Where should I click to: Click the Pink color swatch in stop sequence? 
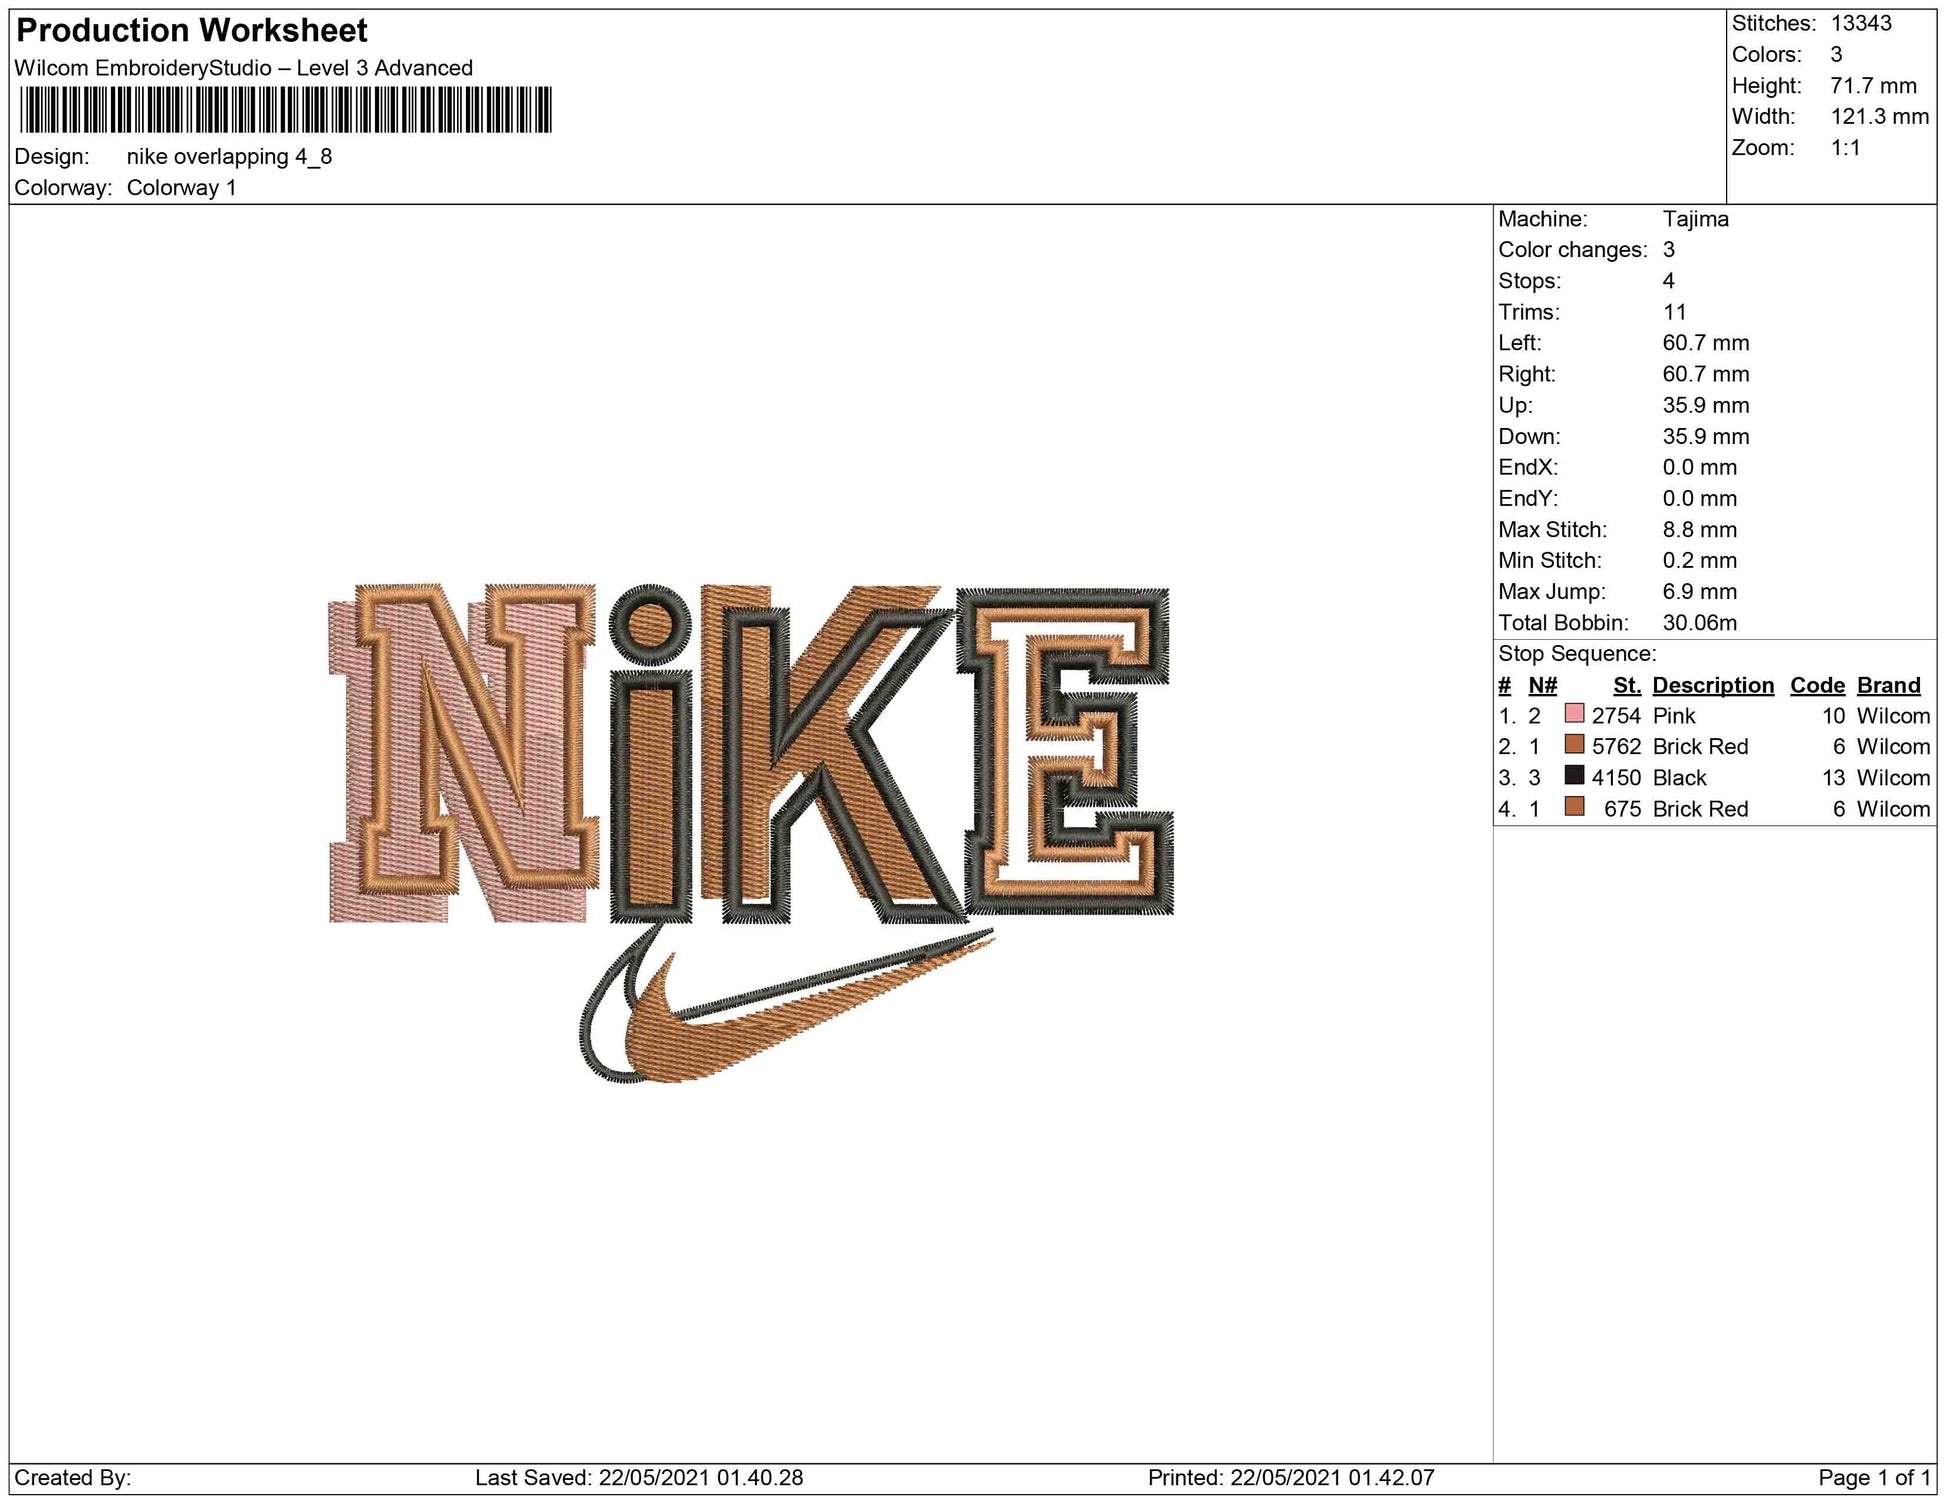click(1574, 715)
